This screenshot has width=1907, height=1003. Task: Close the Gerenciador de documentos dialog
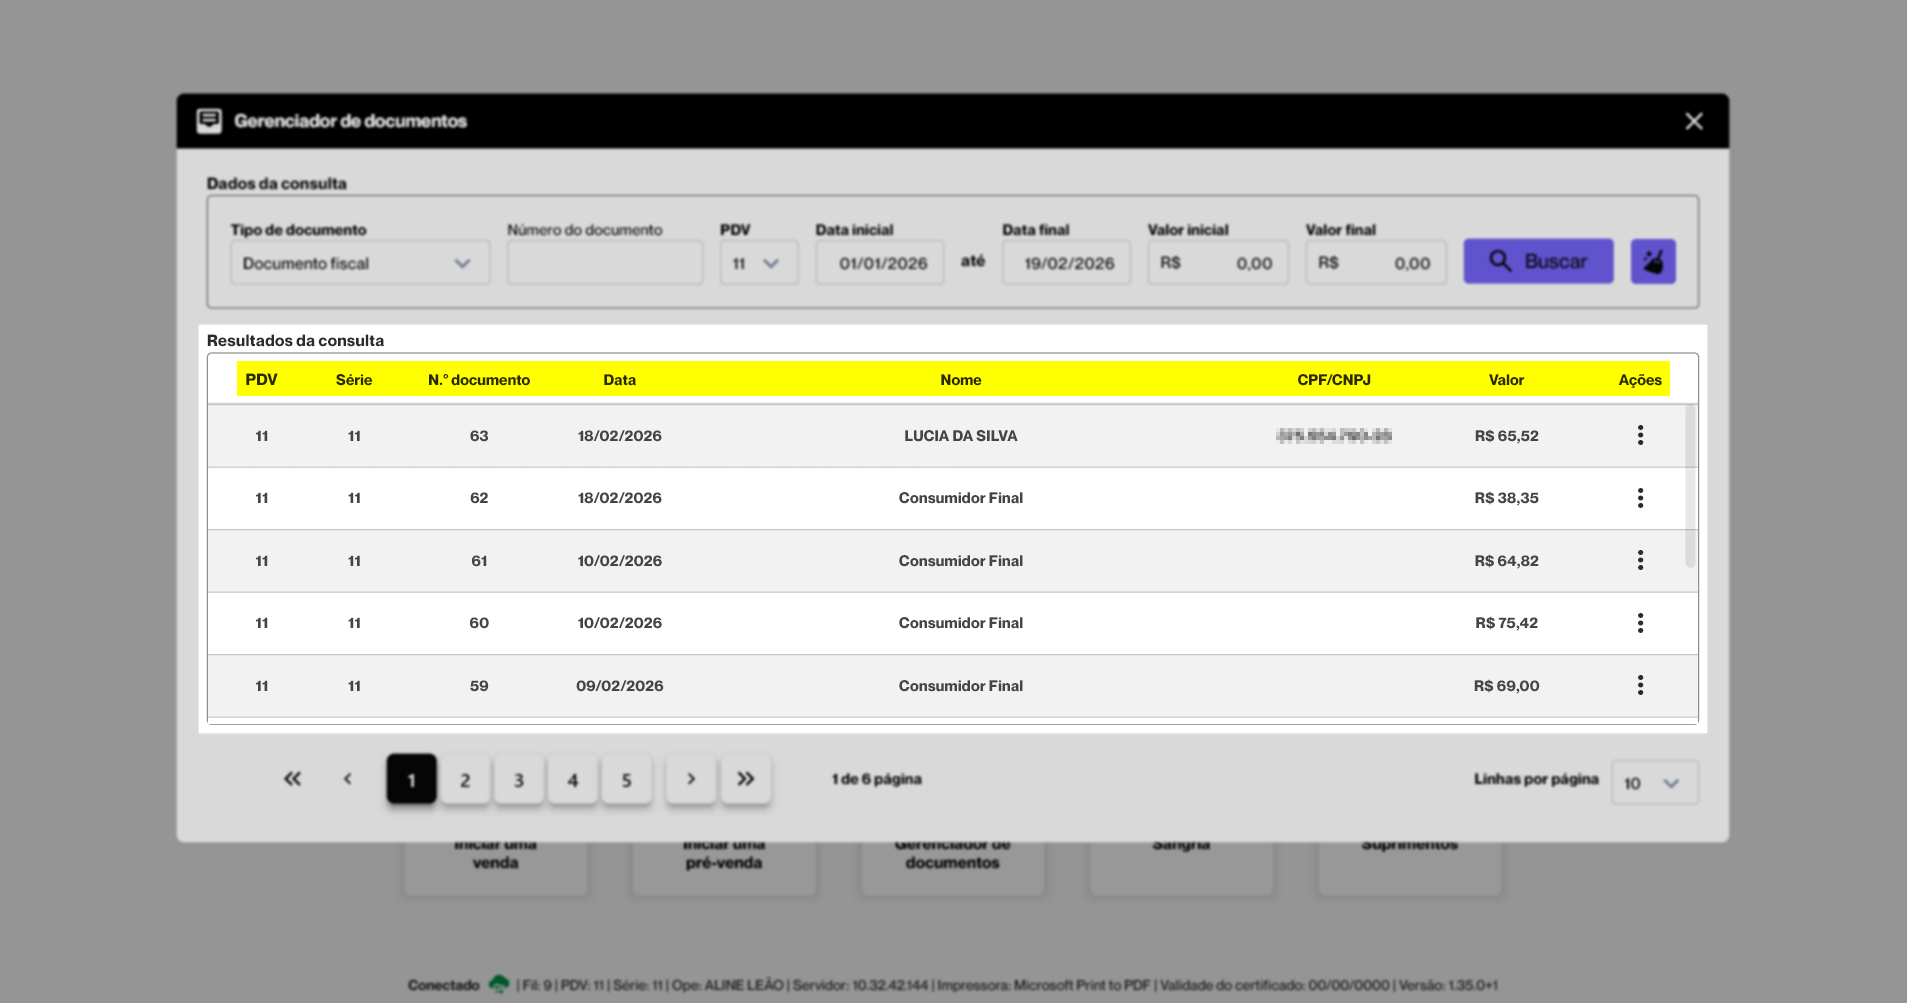coord(1693,121)
